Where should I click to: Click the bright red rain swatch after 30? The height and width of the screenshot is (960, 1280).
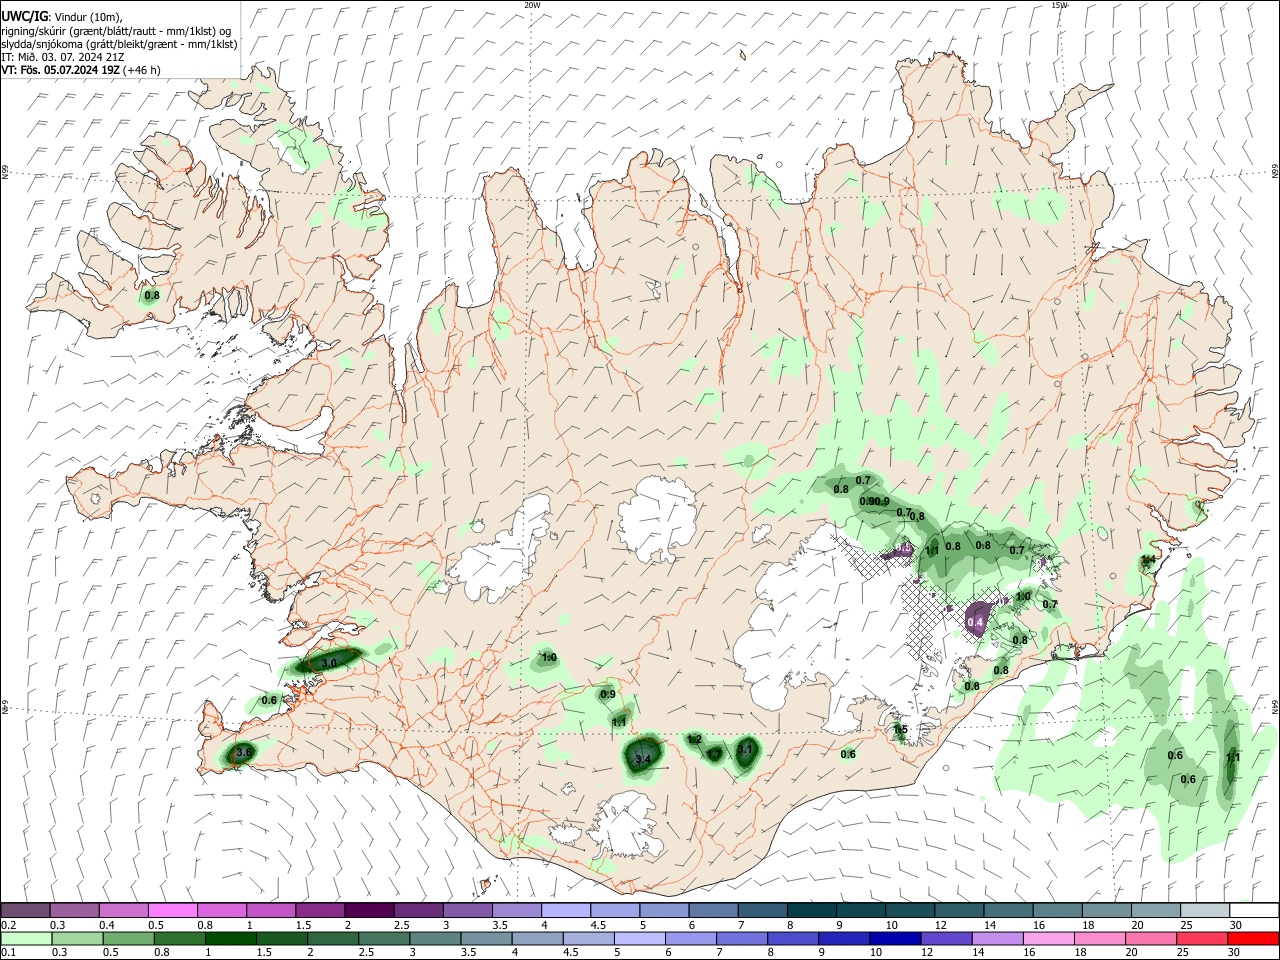click(1252, 938)
